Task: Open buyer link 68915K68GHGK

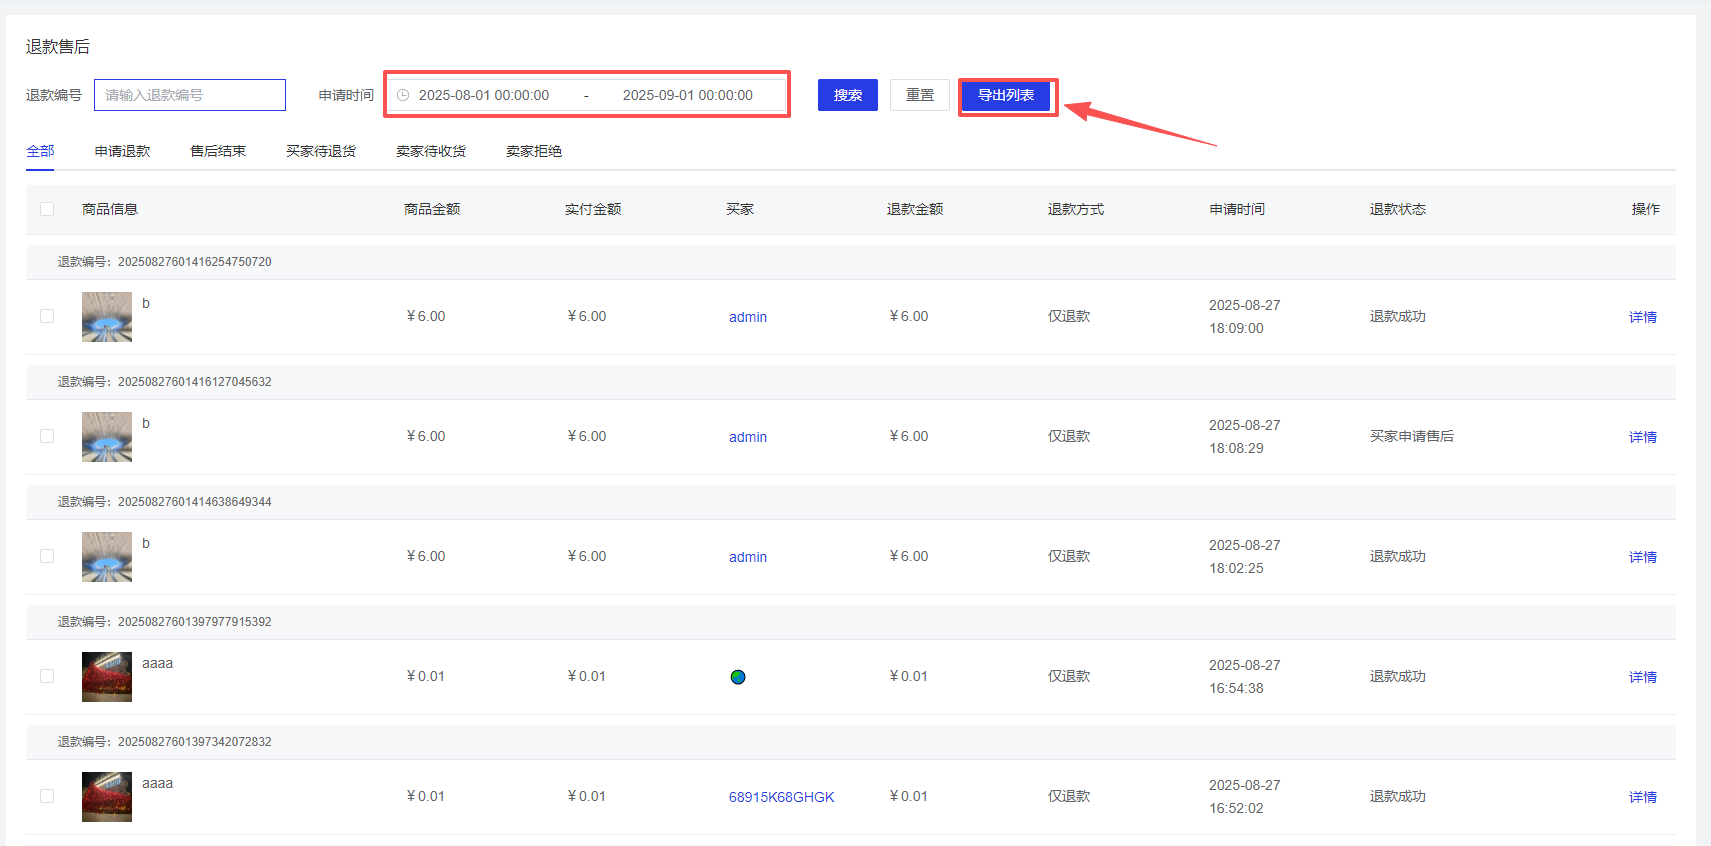Action: [x=781, y=797]
